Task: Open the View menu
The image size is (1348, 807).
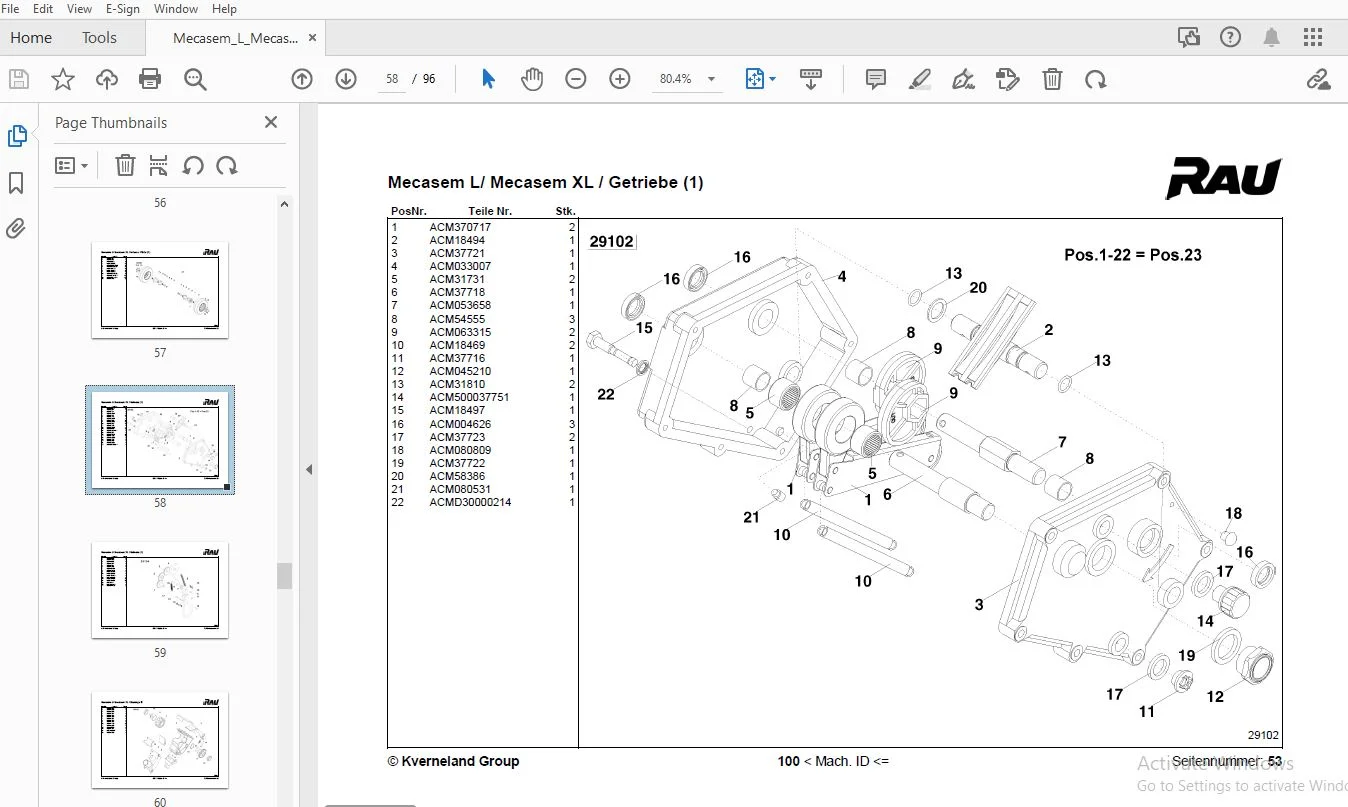Action: [79, 9]
